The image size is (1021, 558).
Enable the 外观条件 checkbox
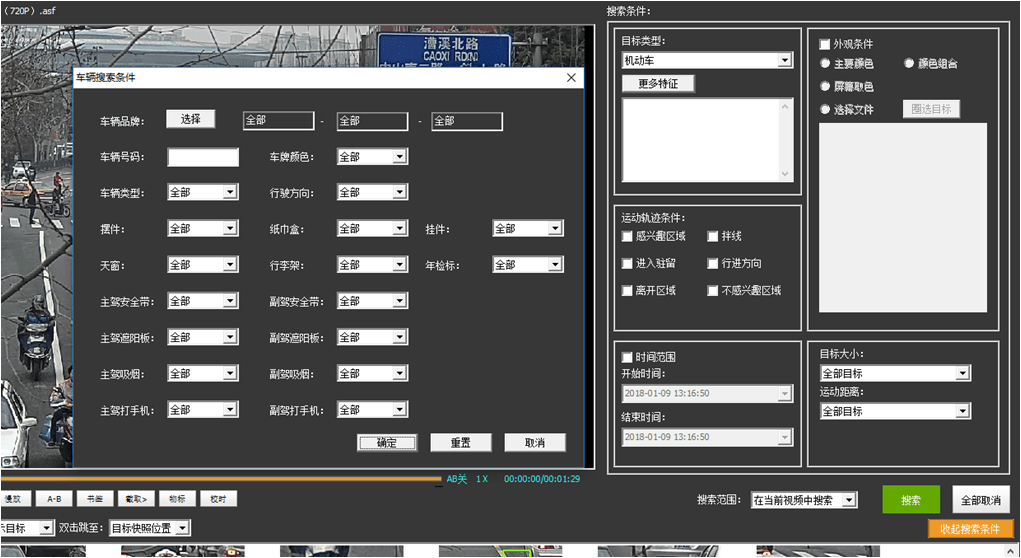coord(824,44)
